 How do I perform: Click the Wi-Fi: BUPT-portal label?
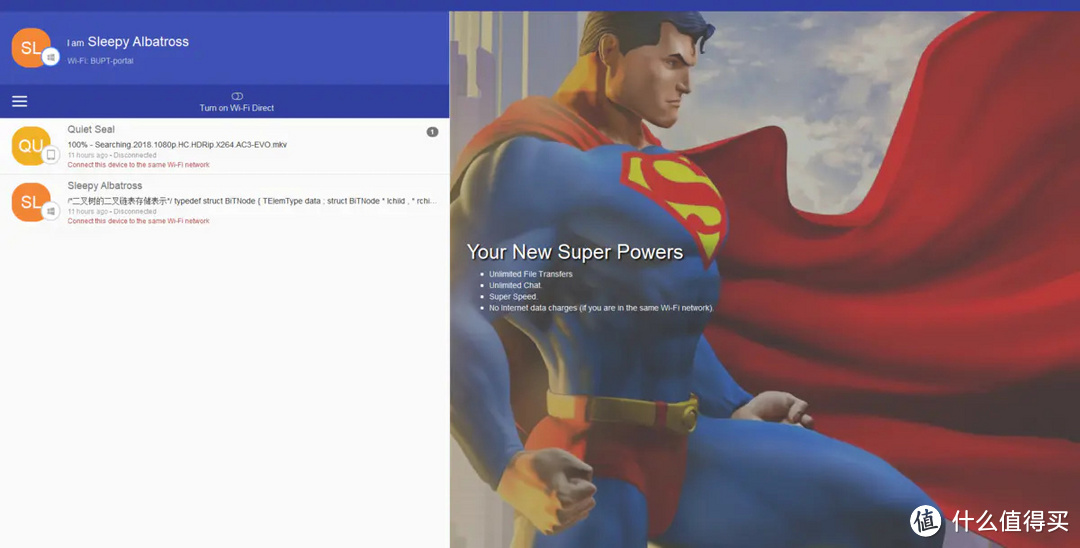100,61
